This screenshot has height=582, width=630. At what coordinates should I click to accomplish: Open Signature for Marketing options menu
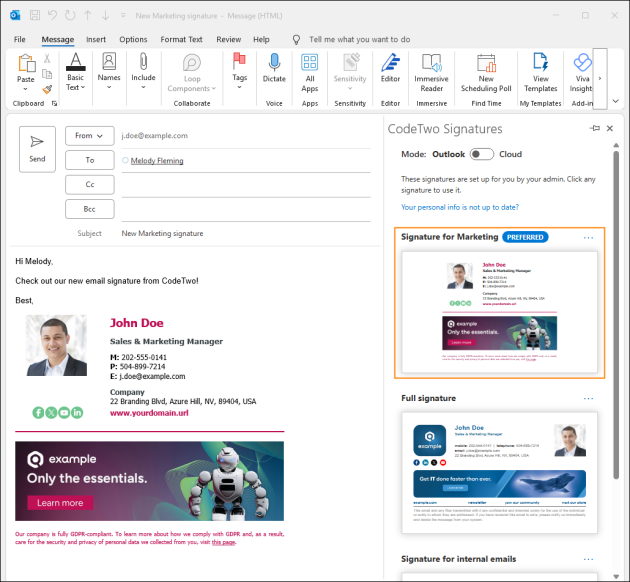click(x=588, y=238)
